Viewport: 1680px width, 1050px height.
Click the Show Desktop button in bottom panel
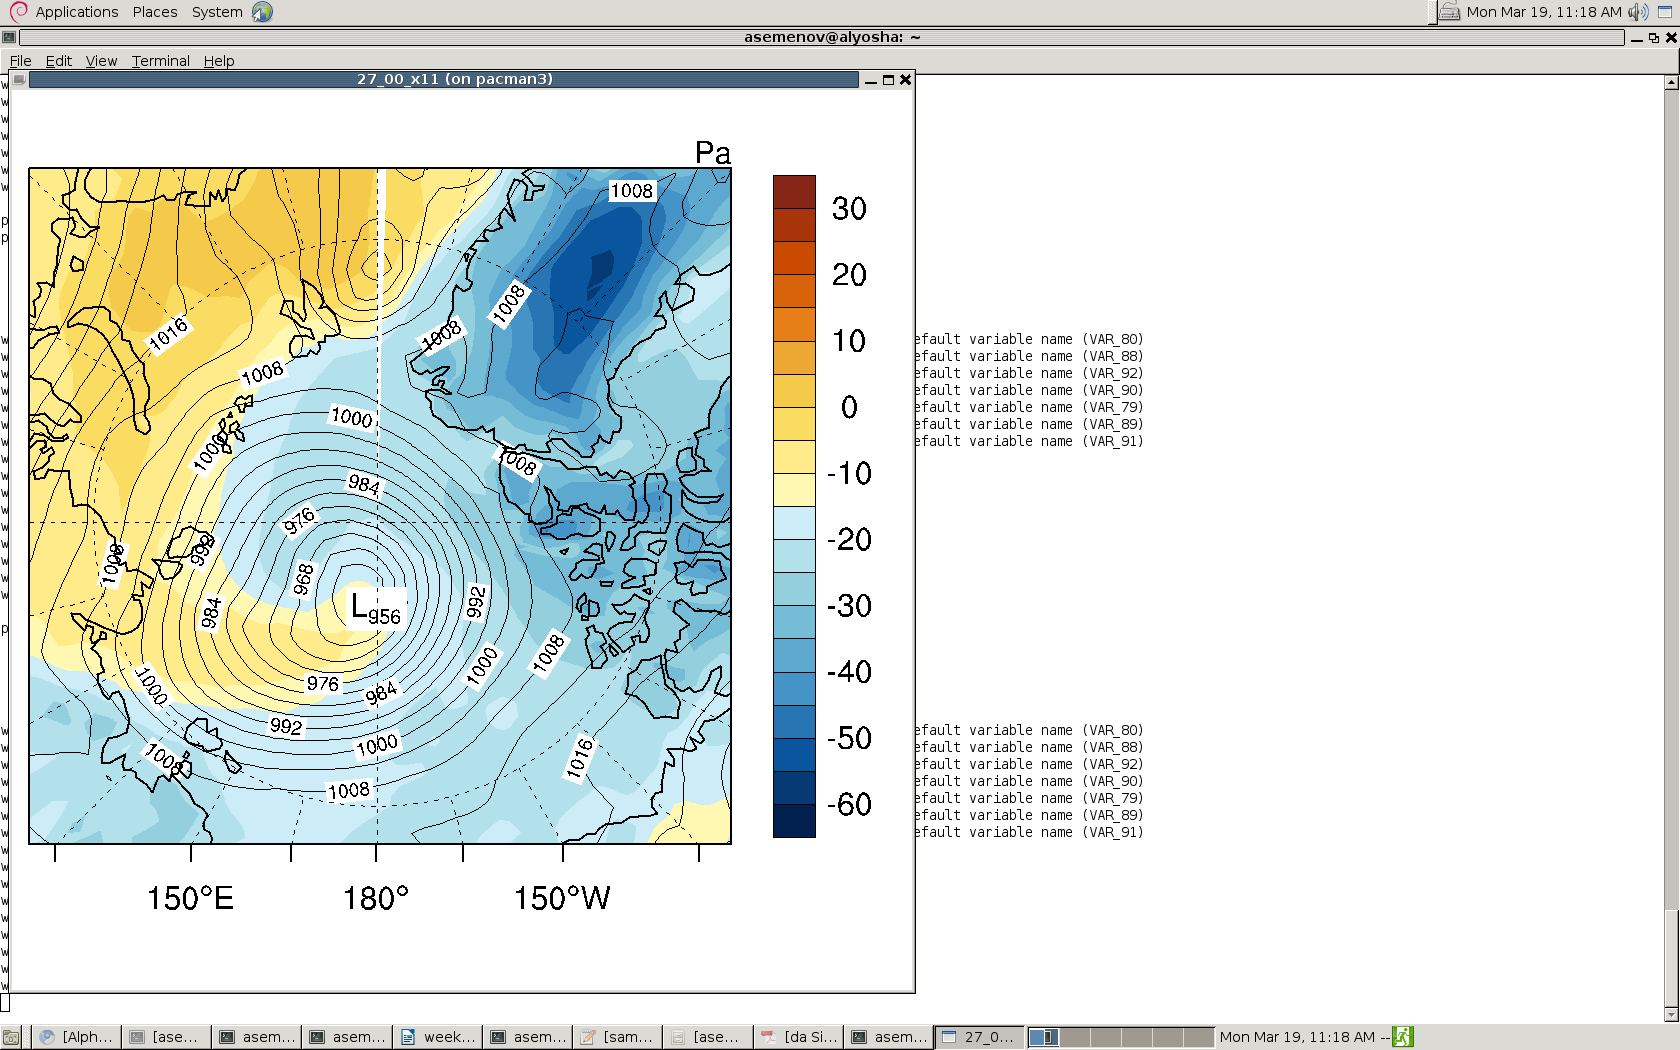pyautogui.click(x=11, y=1037)
